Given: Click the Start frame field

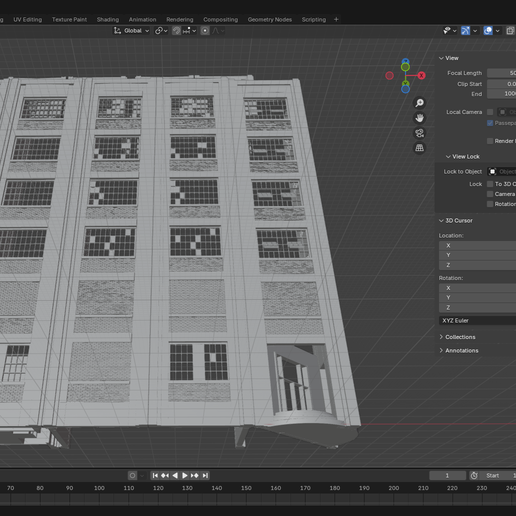Looking at the screenshot, I should pos(498,475).
